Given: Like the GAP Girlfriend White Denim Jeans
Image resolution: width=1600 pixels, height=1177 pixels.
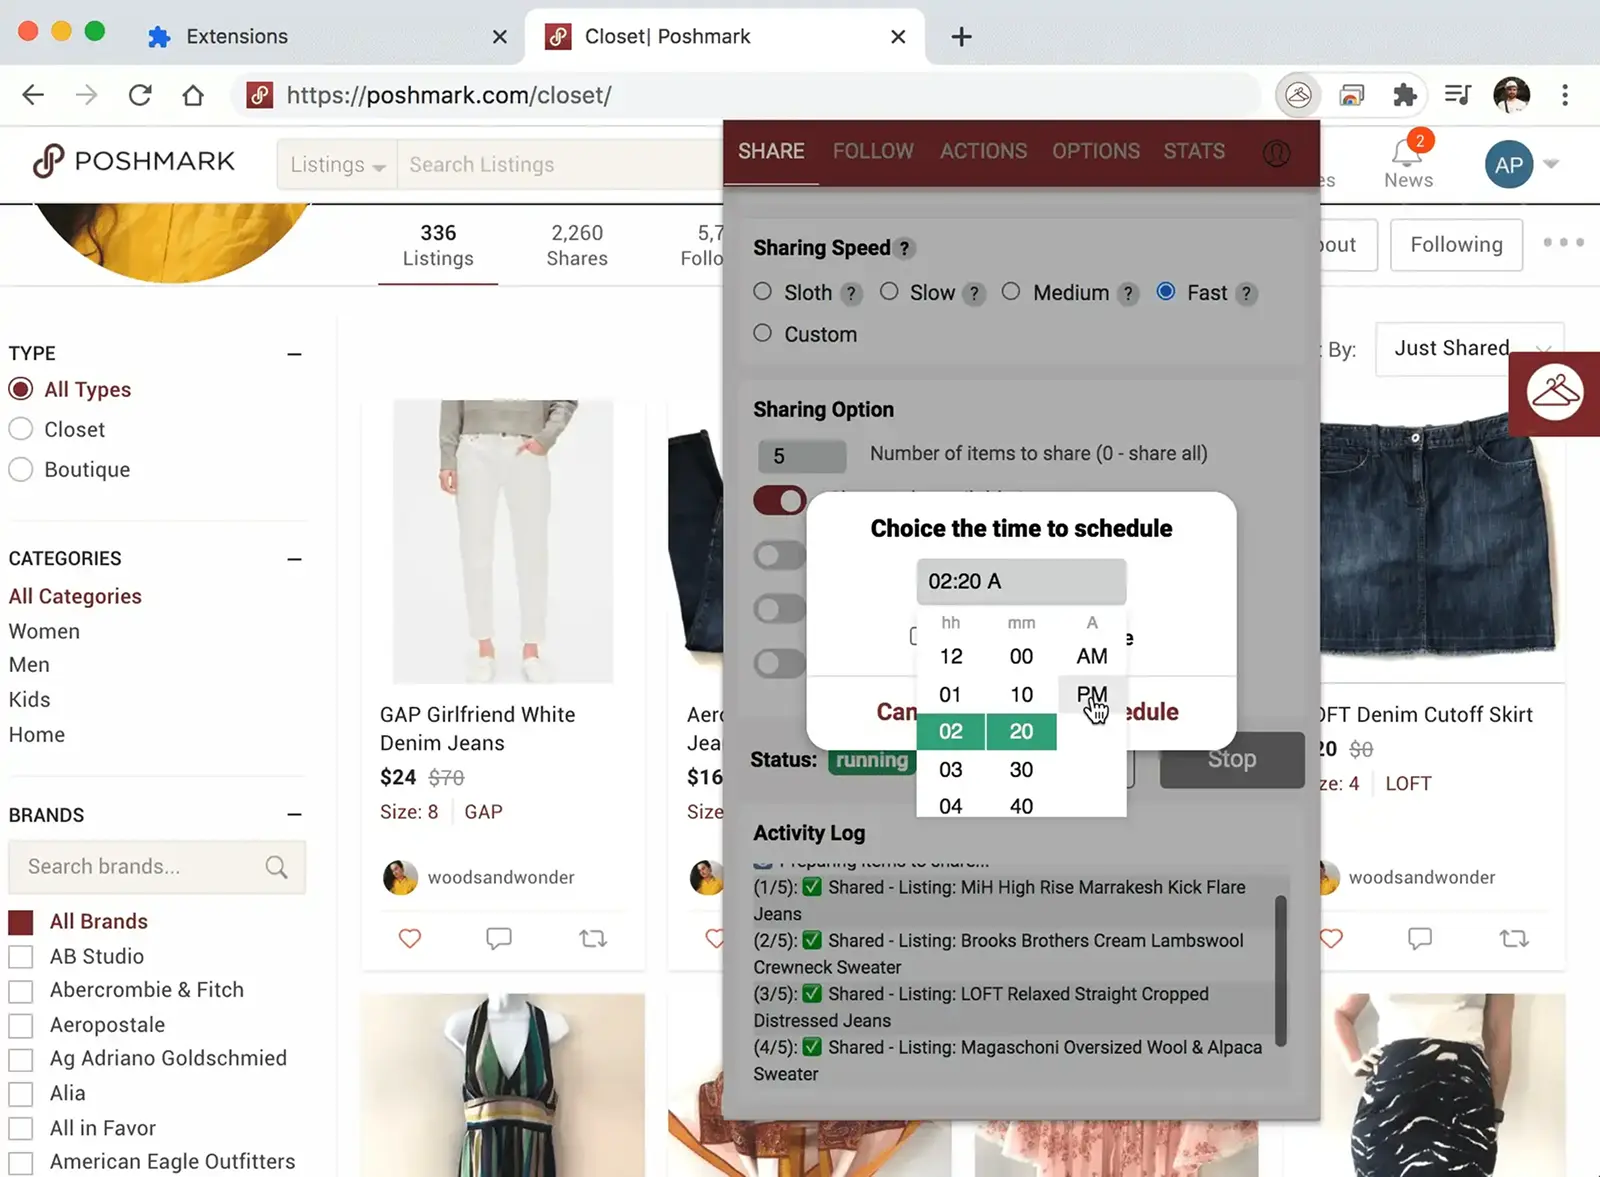Looking at the screenshot, I should coord(410,938).
